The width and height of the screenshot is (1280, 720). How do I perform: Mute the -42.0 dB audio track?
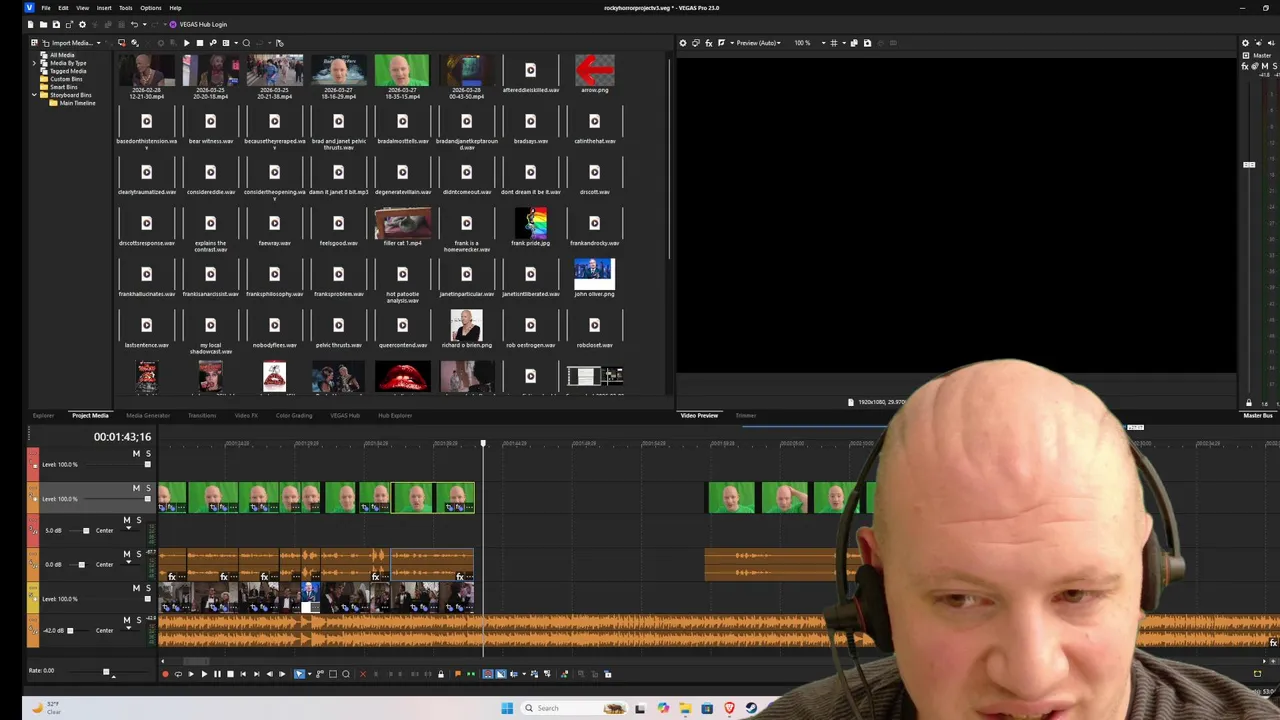[126, 621]
